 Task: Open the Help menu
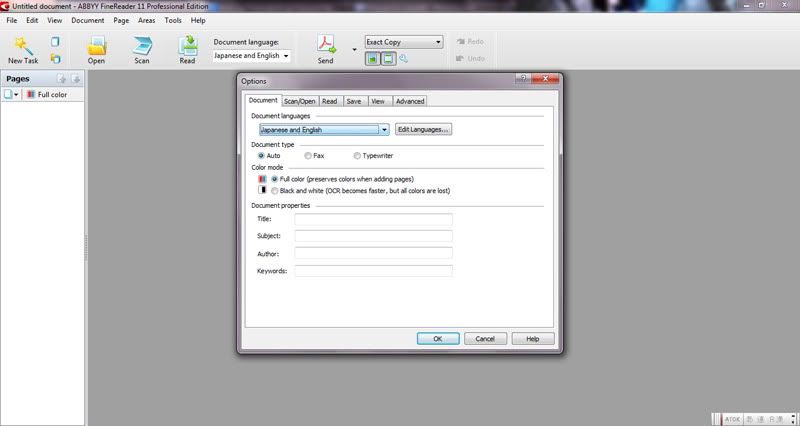pyautogui.click(x=198, y=20)
